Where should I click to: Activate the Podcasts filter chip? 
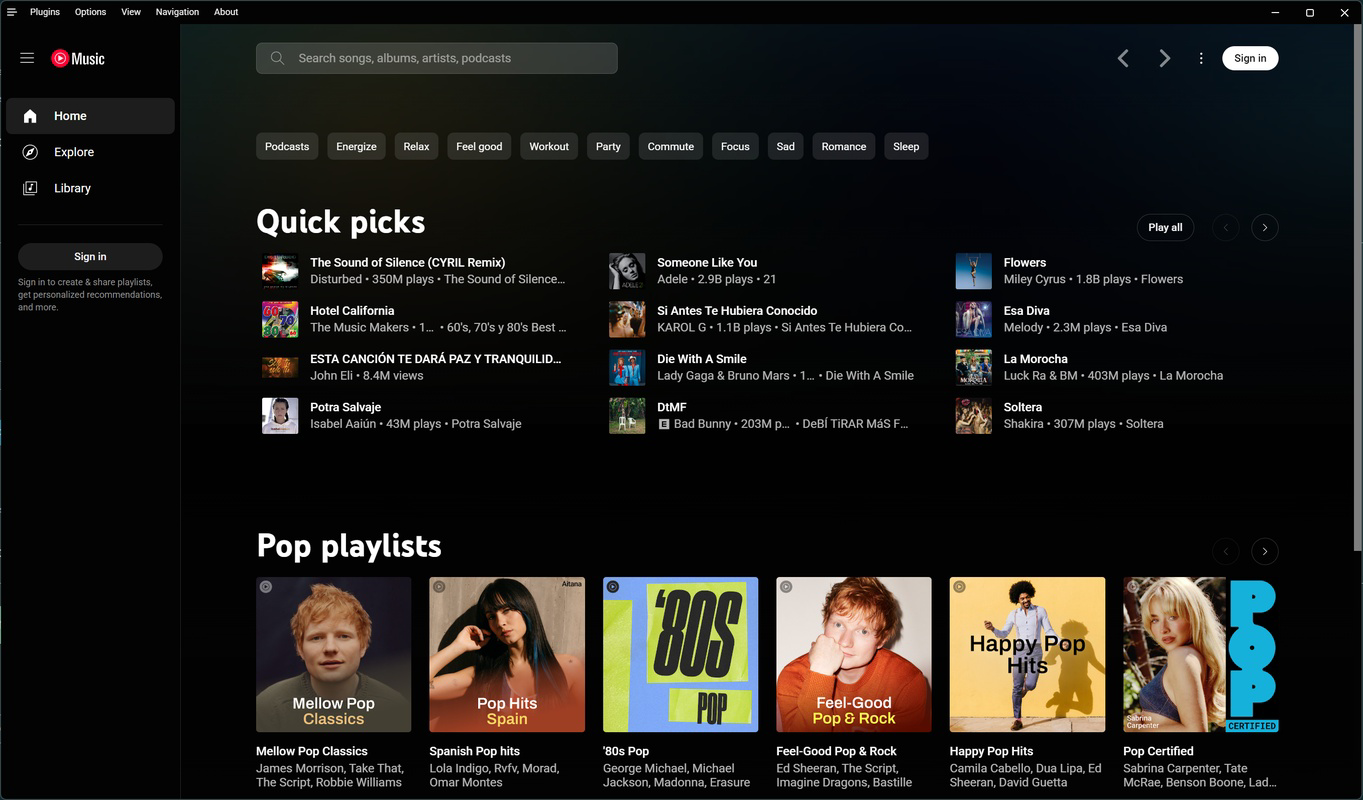(287, 146)
